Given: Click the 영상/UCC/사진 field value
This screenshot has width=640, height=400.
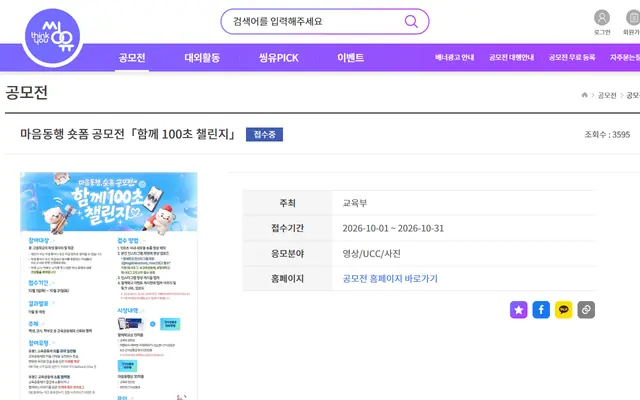Looking at the screenshot, I should coord(371,253).
